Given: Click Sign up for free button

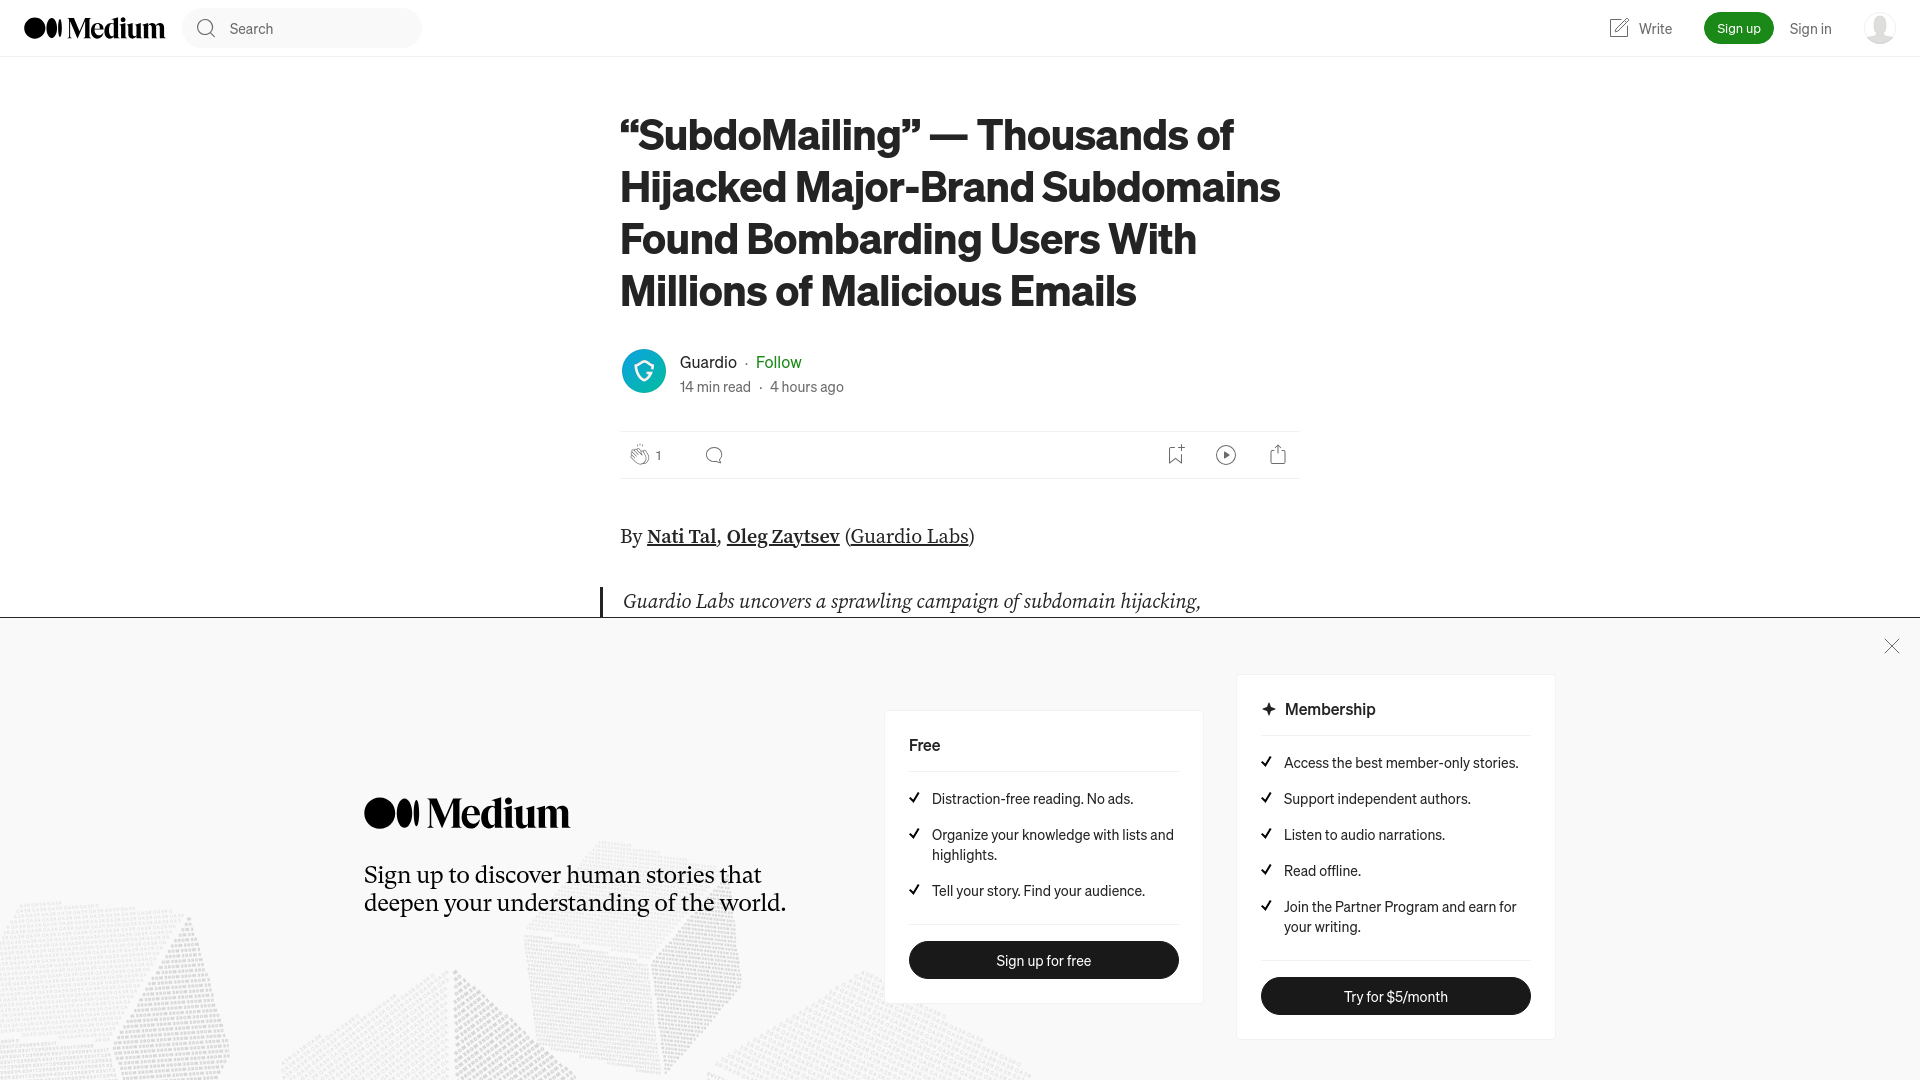Looking at the screenshot, I should [1043, 960].
